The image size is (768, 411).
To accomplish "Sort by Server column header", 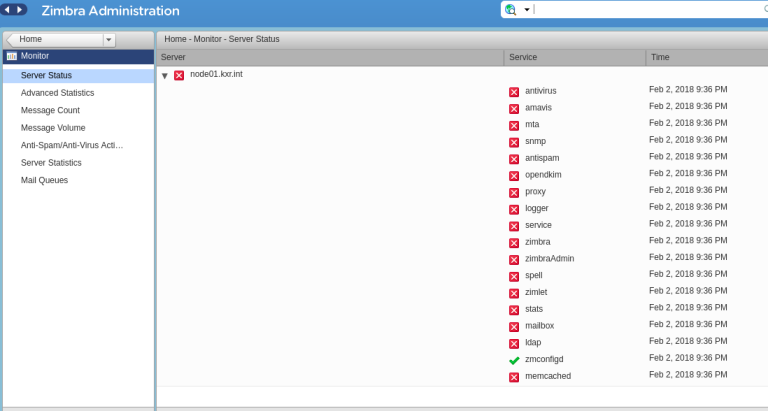I will 330,57.
